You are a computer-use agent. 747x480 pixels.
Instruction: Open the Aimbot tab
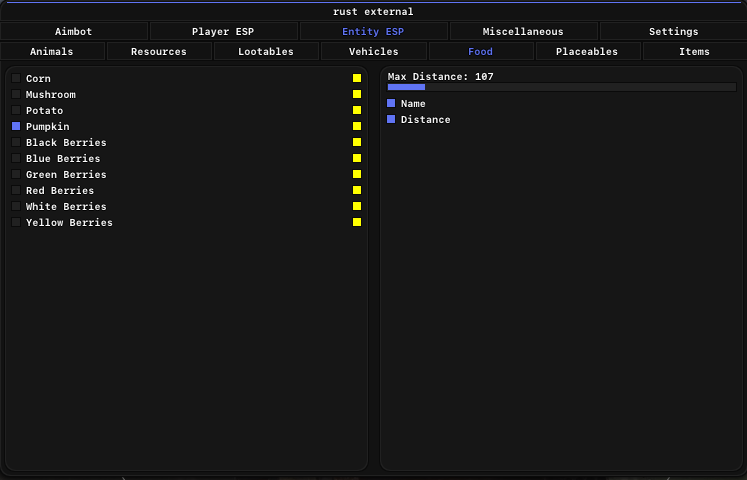74,31
